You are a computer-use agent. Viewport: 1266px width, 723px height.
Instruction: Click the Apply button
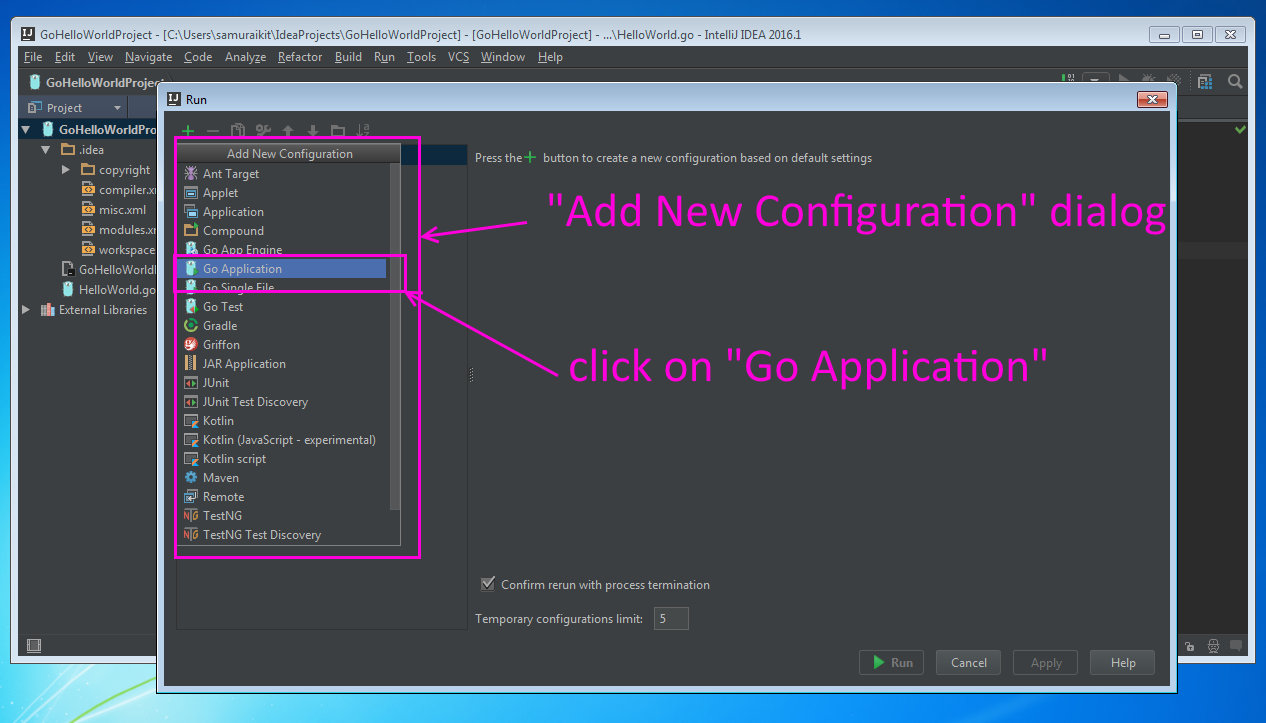(x=1046, y=662)
